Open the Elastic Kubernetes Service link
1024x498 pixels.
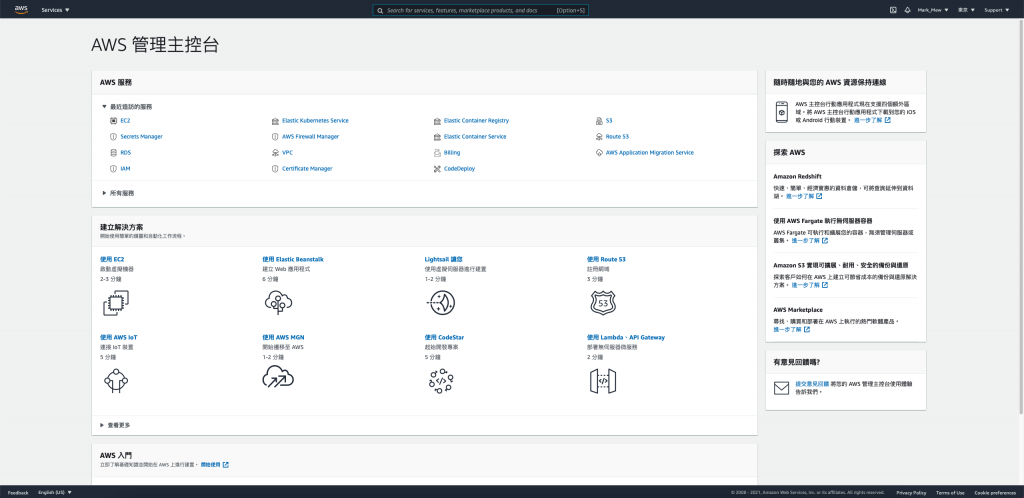coord(315,121)
